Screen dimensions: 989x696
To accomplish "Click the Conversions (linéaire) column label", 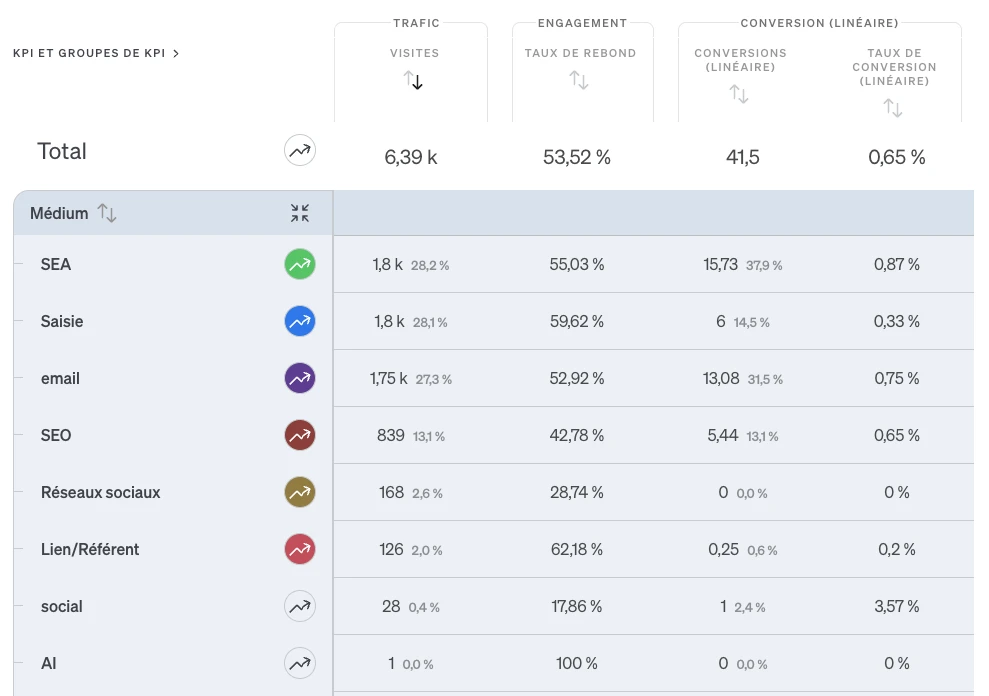I will tap(740, 60).
